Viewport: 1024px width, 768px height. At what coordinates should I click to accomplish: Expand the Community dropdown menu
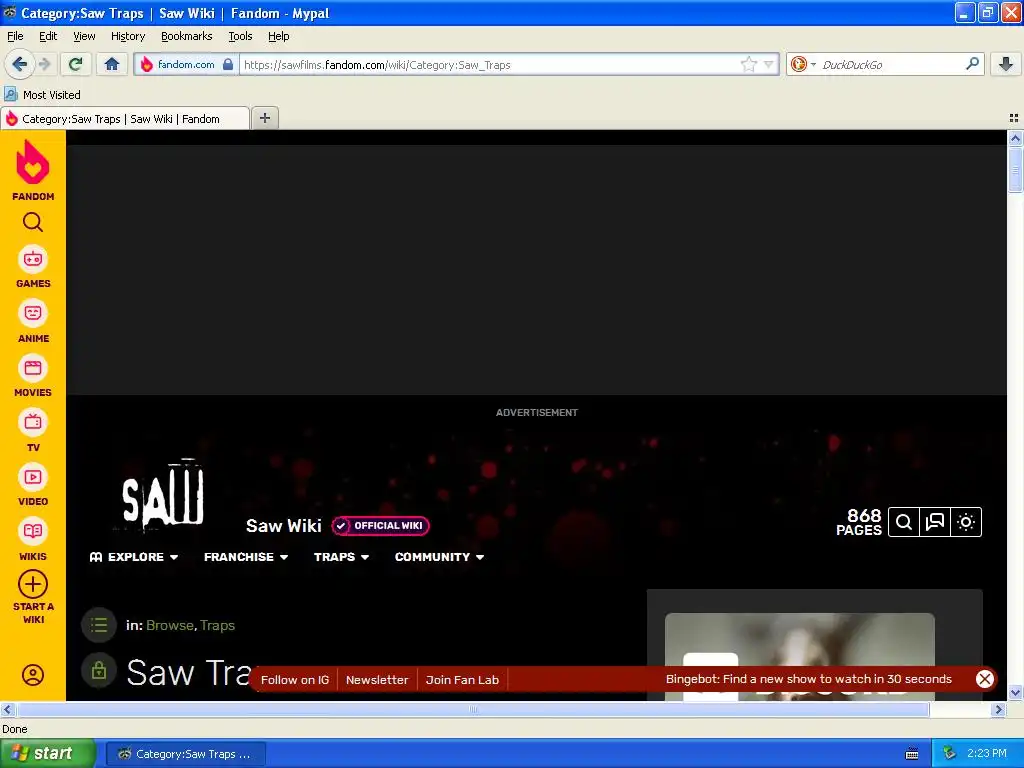point(440,557)
